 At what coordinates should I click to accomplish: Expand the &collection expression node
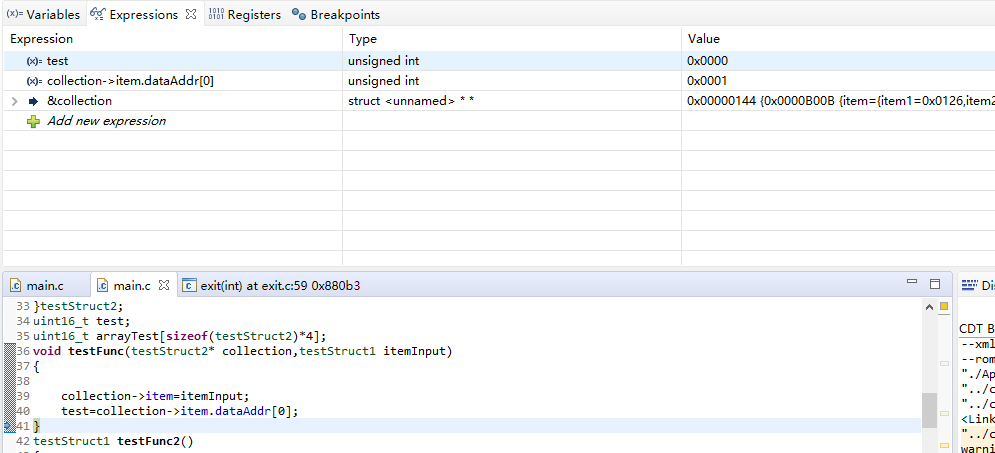coord(15,101)
